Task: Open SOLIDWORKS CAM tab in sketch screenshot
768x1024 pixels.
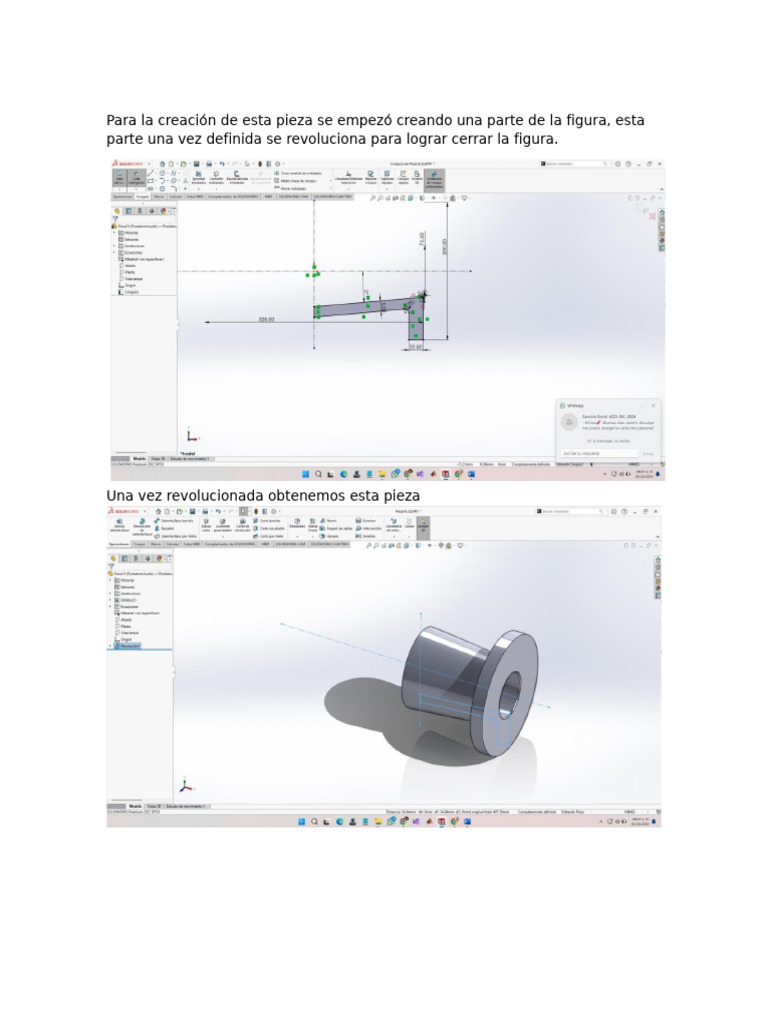Action: 296,196
